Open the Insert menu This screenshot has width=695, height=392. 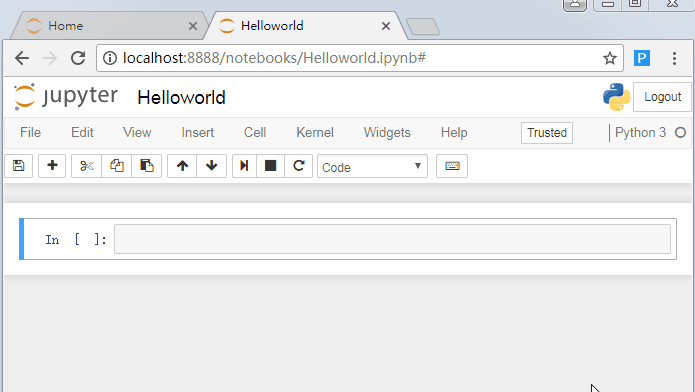[x=198, y=133]
